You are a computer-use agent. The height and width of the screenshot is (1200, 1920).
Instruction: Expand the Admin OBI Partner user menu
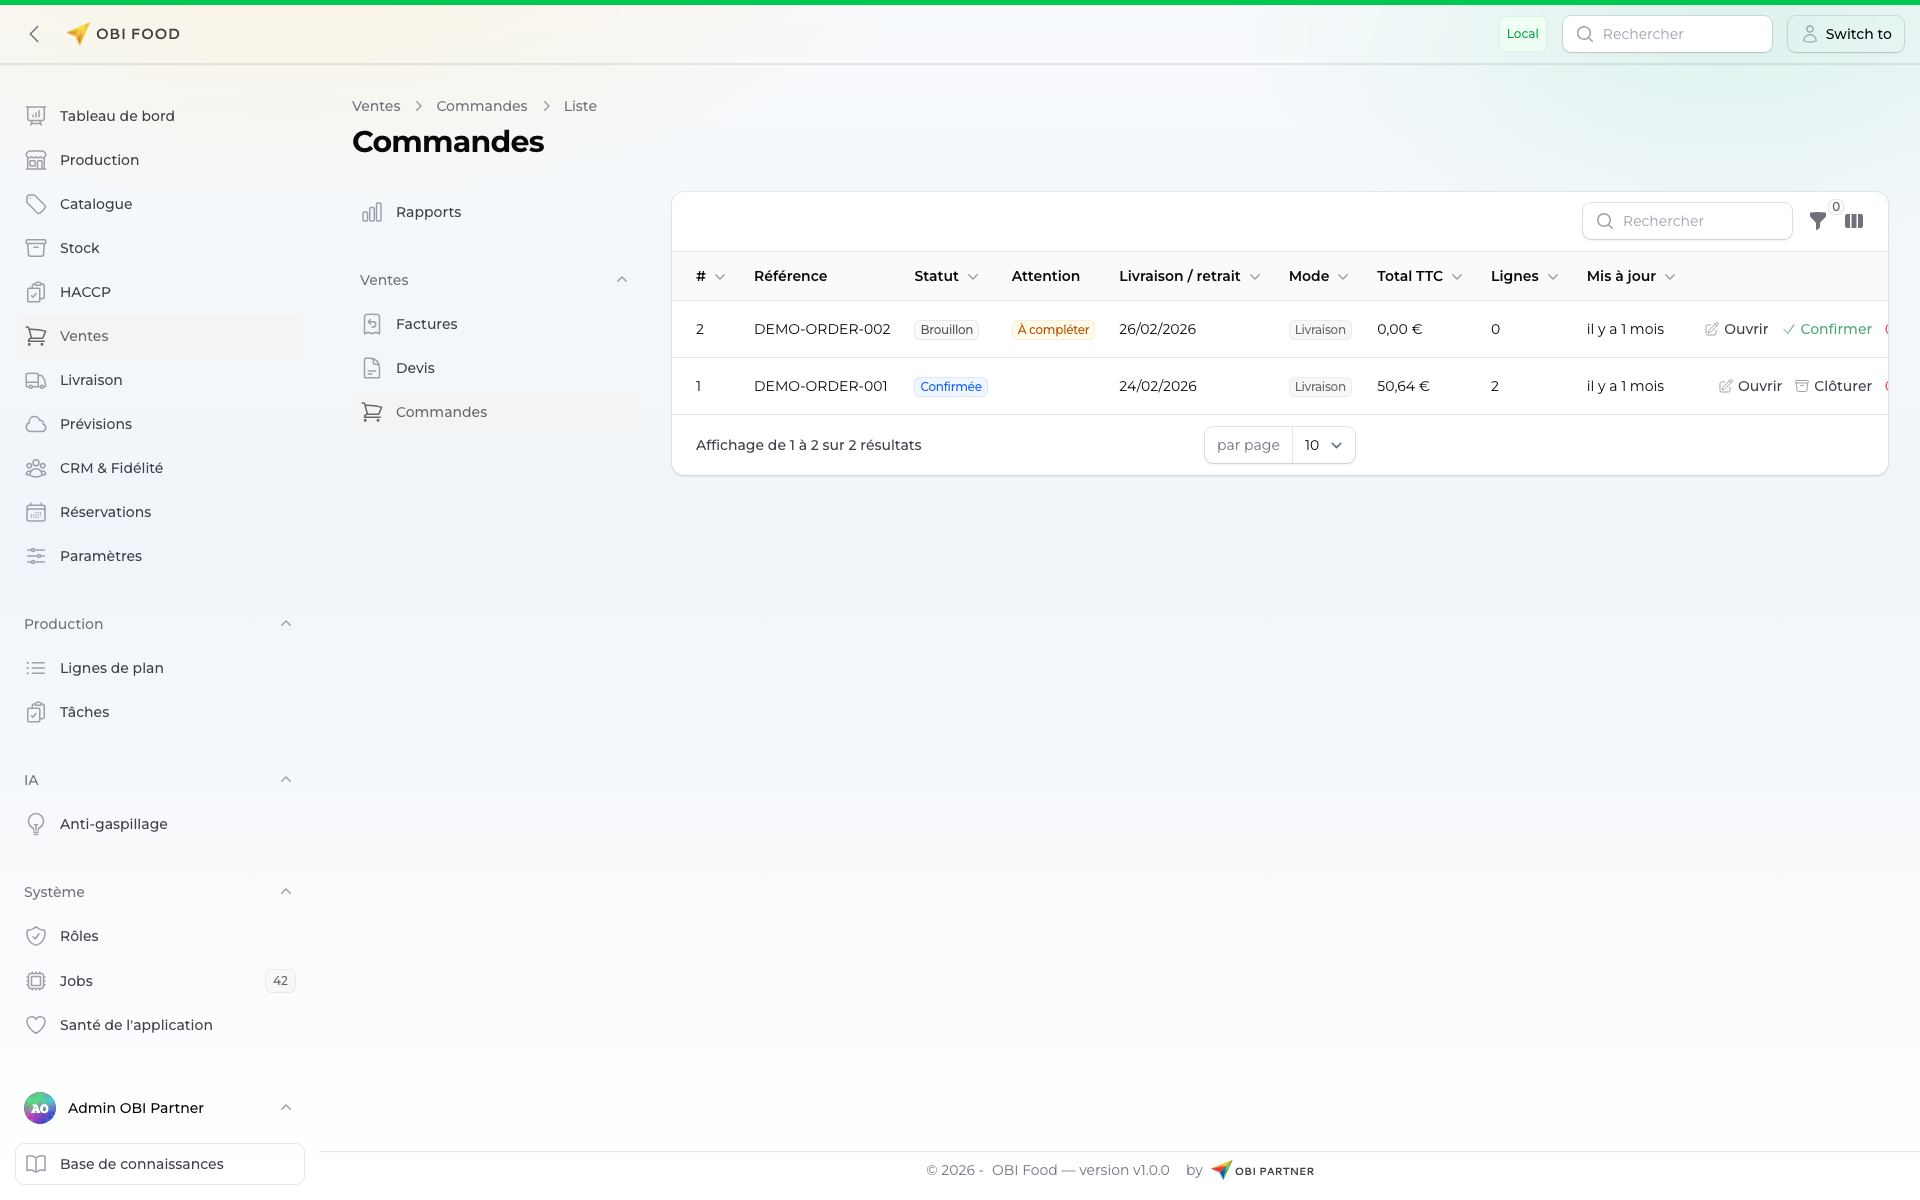(286, 1108)
